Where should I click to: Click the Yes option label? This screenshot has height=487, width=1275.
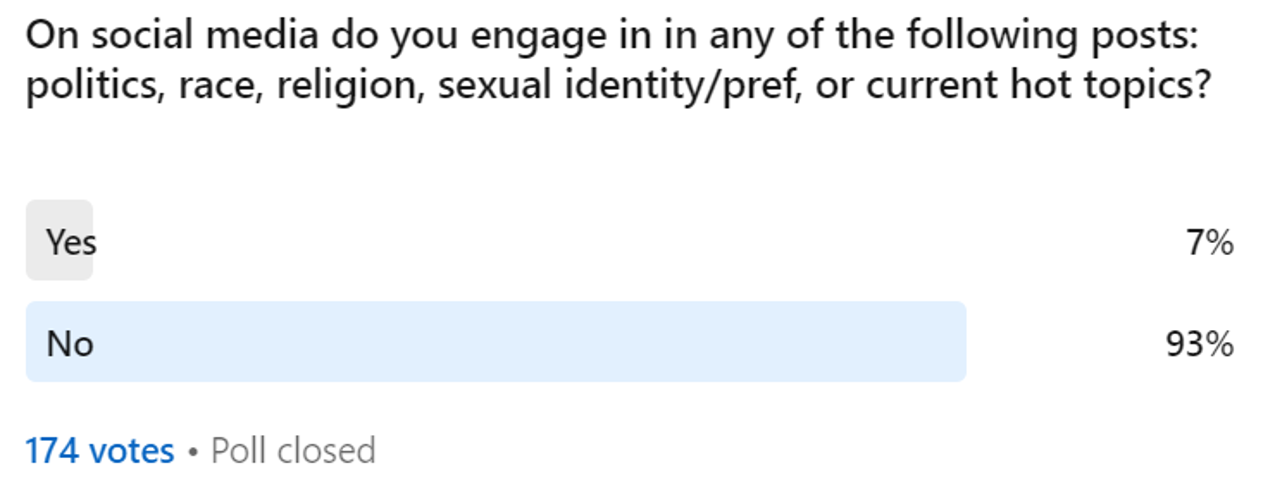click(71, 242)
